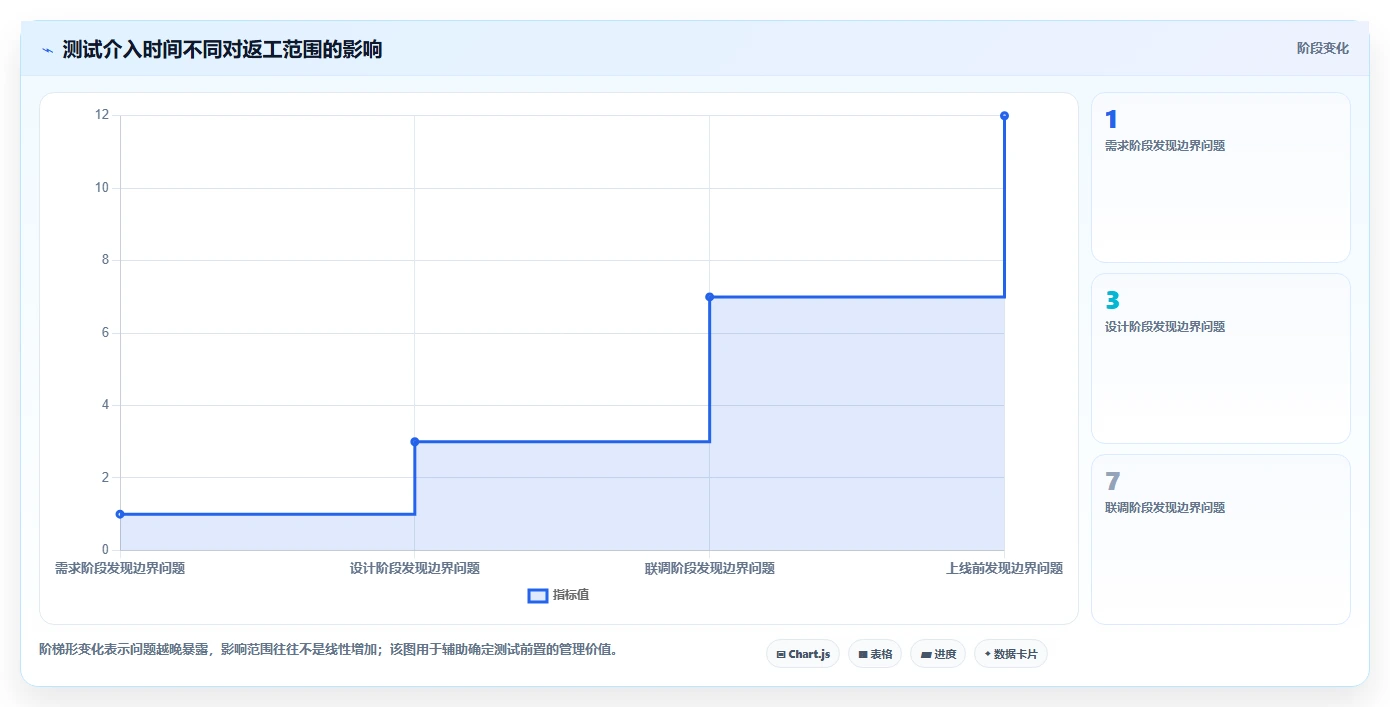Image resolution: width=1390 pixels, height=707 pixels.
Task: Select the Chart.js tag pill
Action: (x=803, y=654)
